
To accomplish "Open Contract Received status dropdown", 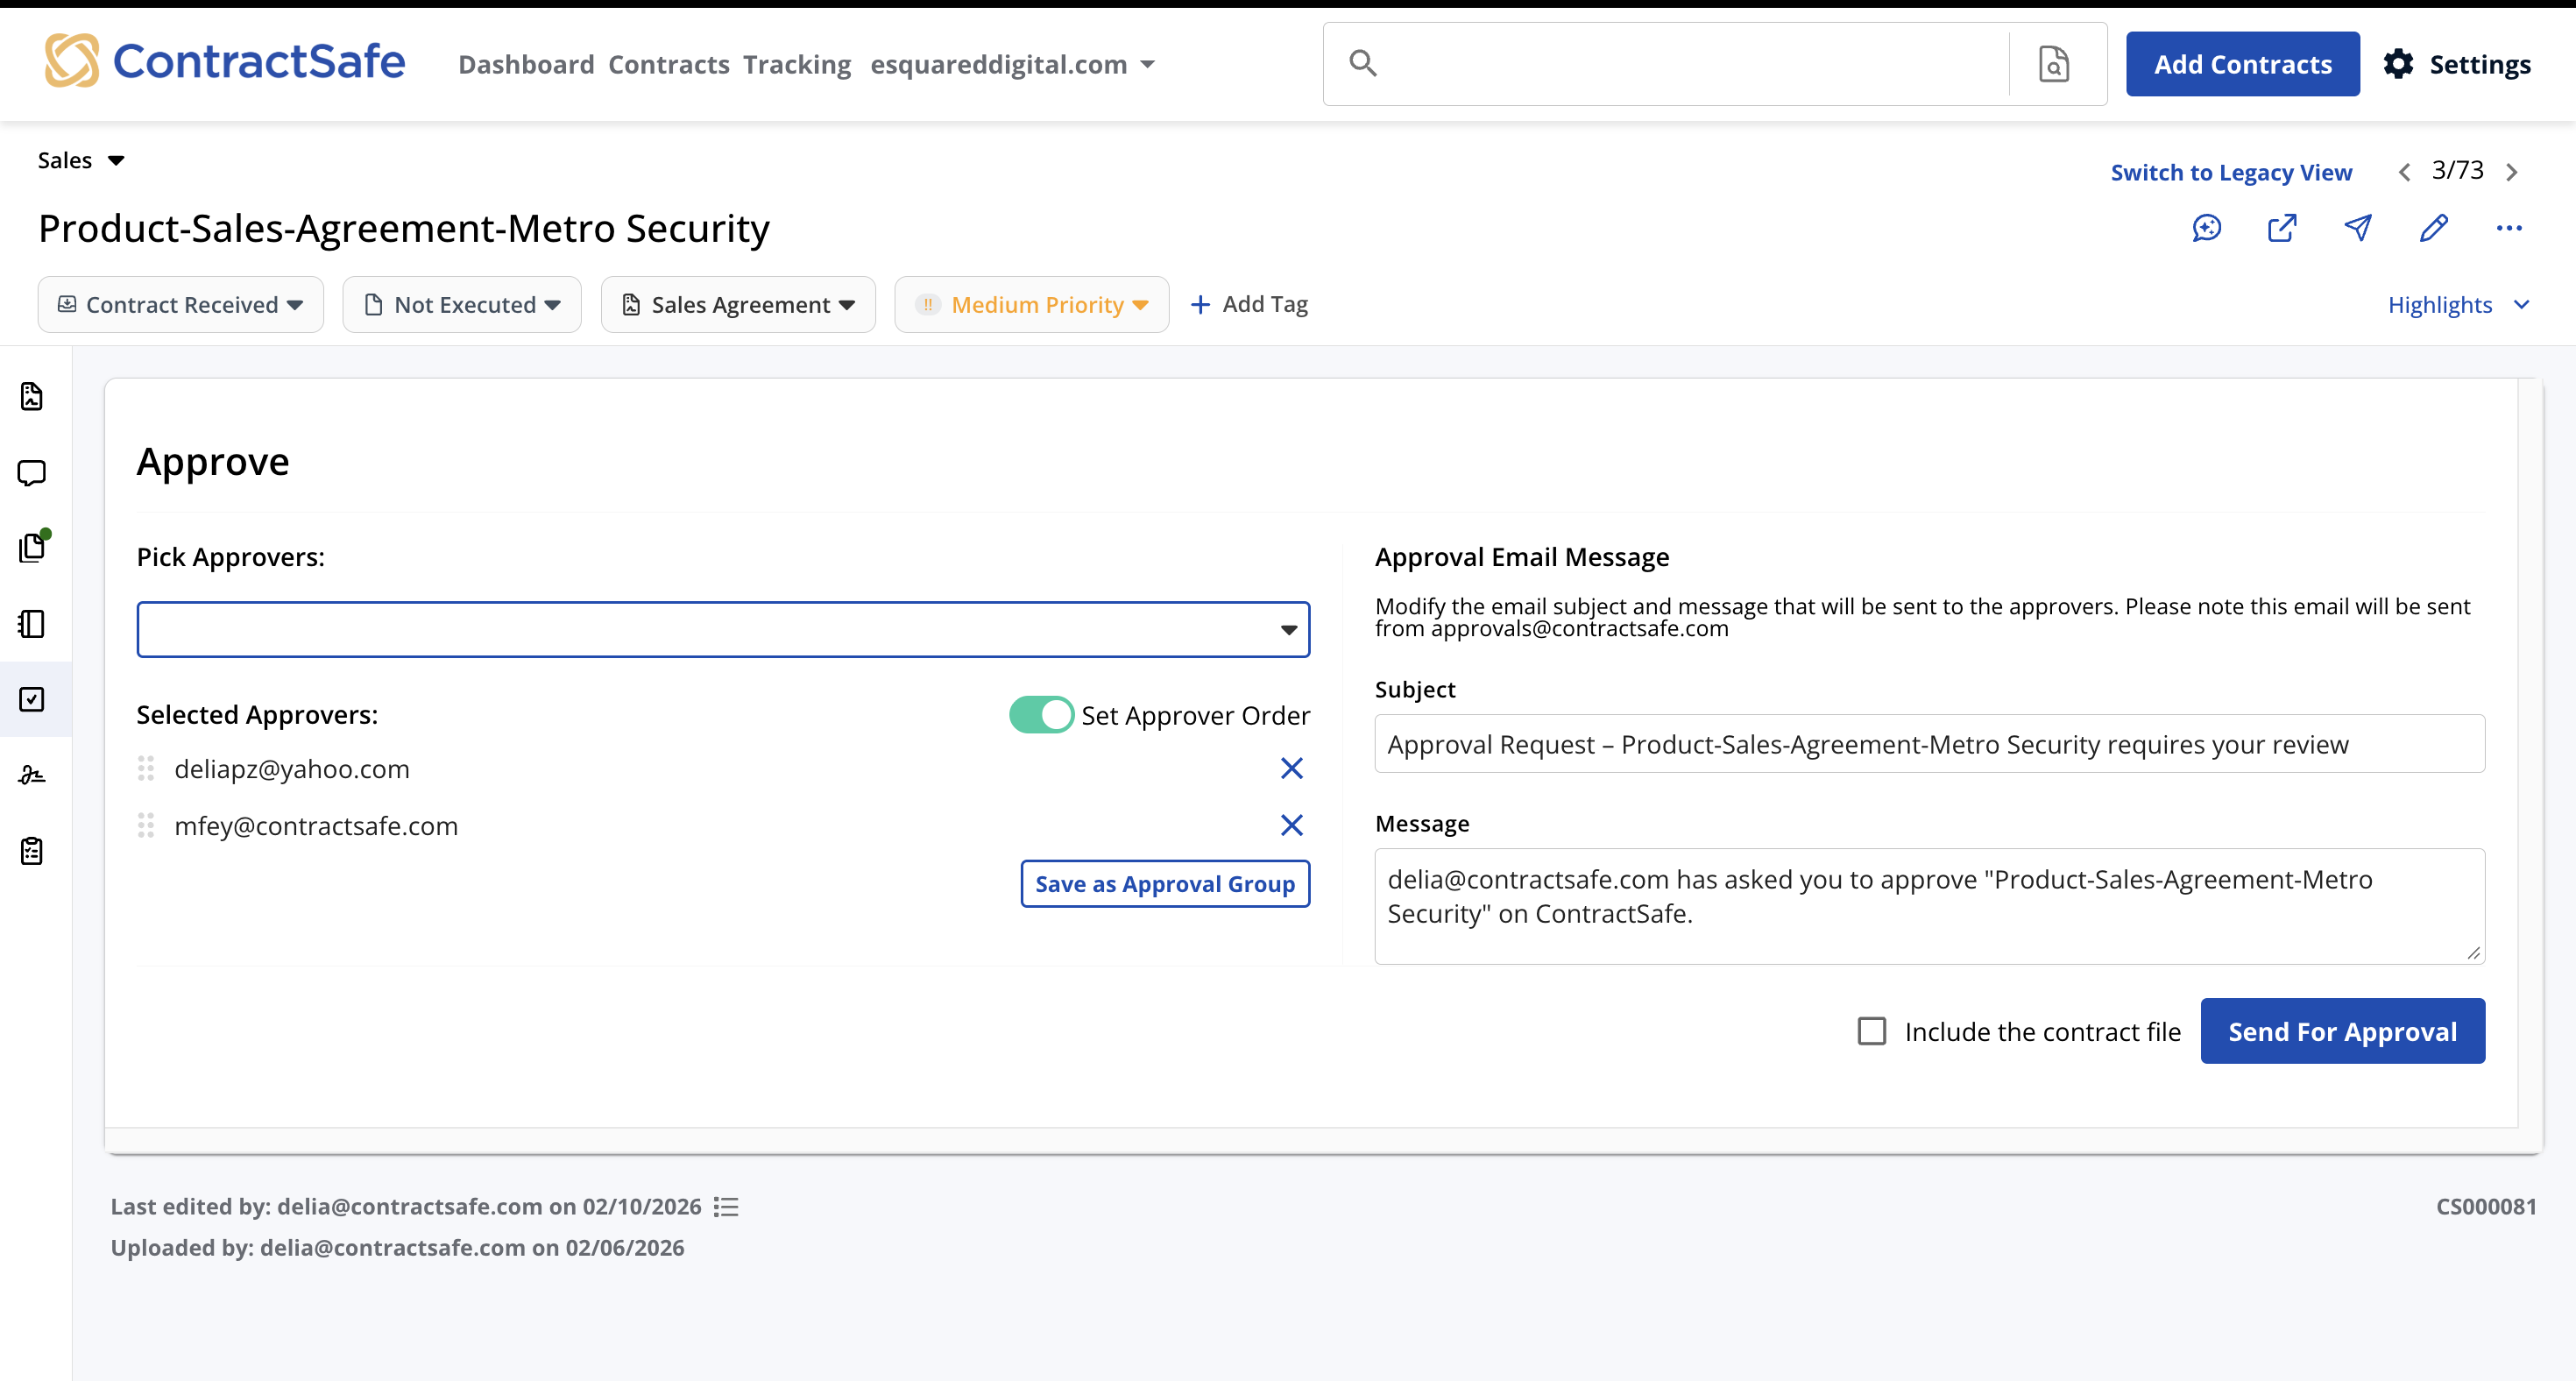I will click(181, 304).
